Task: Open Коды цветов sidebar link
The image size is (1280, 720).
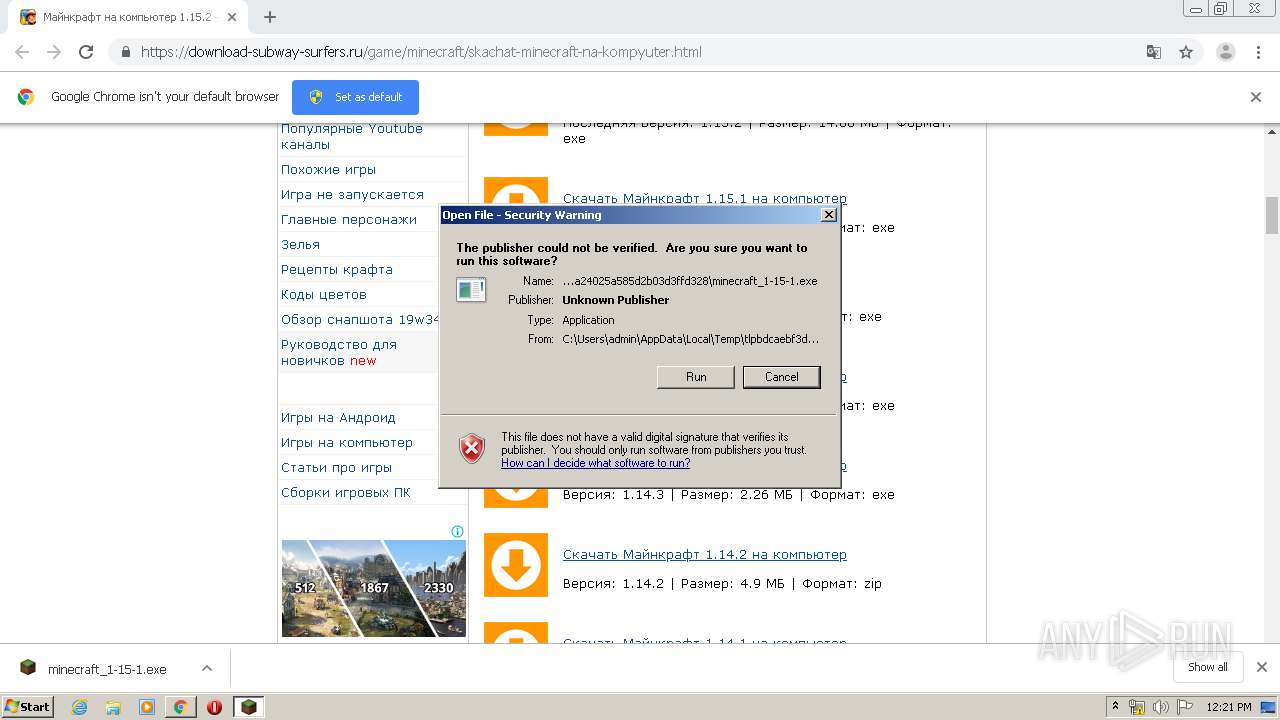Action: 324,294
